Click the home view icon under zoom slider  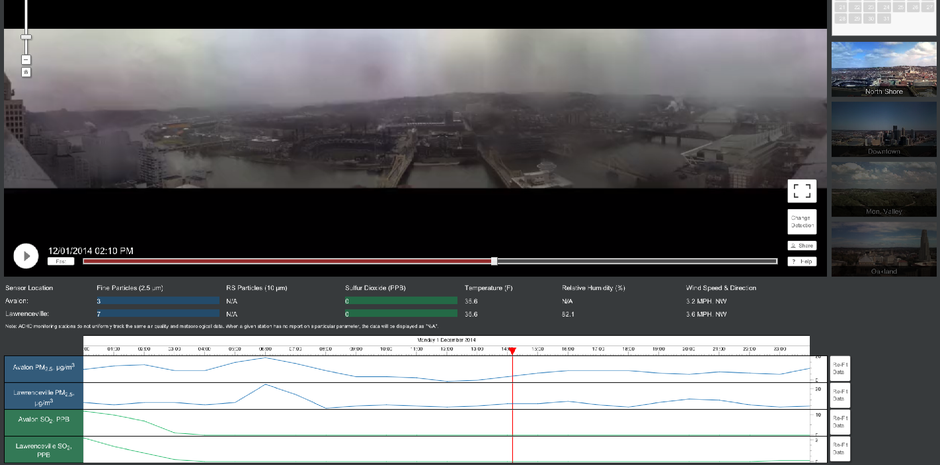(x=26, y=72)
